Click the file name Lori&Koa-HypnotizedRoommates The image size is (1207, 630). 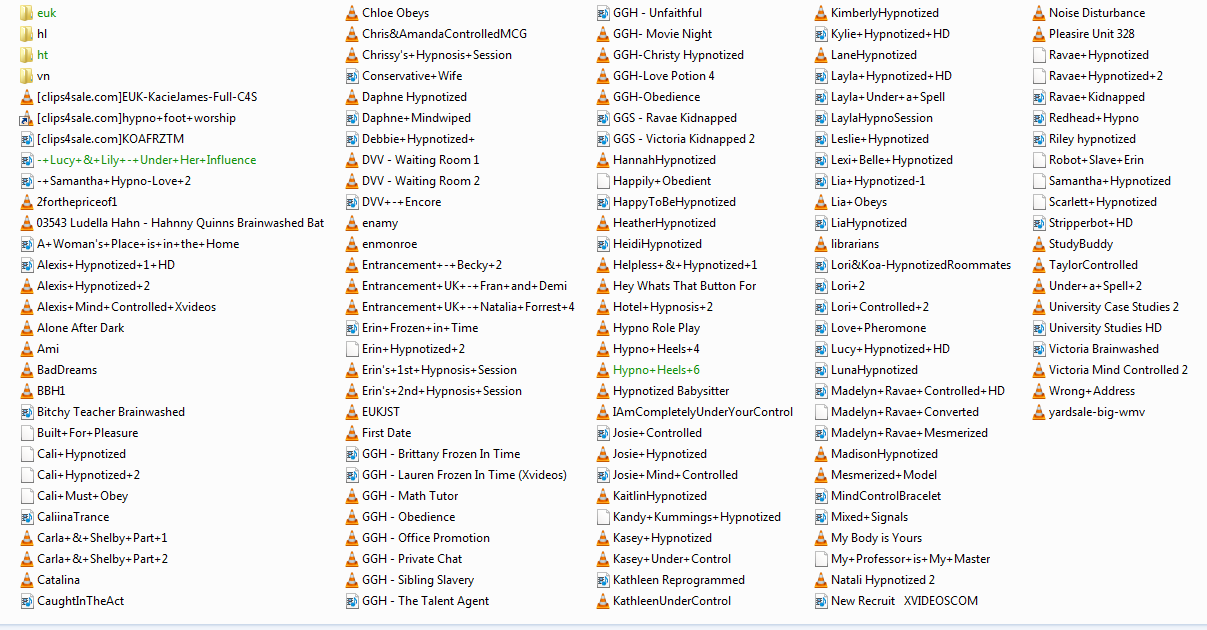pos(921,265)
